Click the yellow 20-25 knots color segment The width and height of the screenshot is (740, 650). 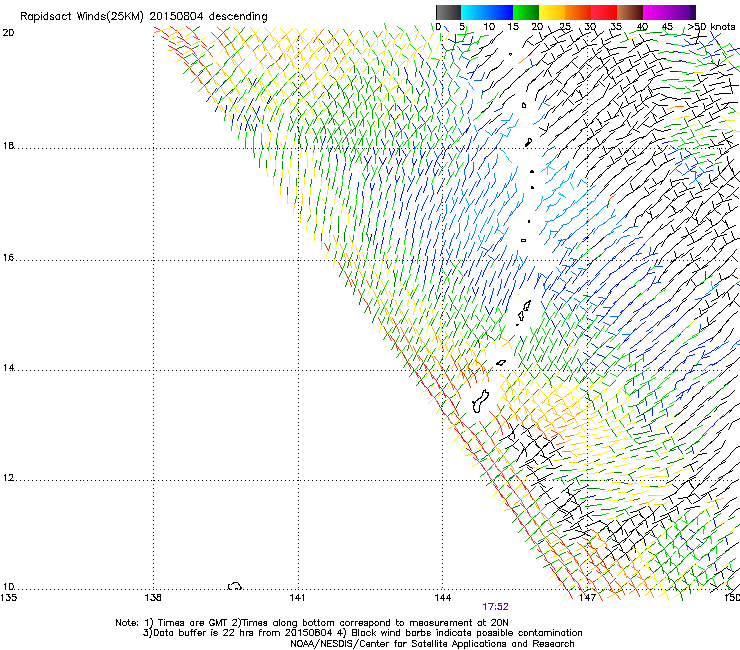552,12
